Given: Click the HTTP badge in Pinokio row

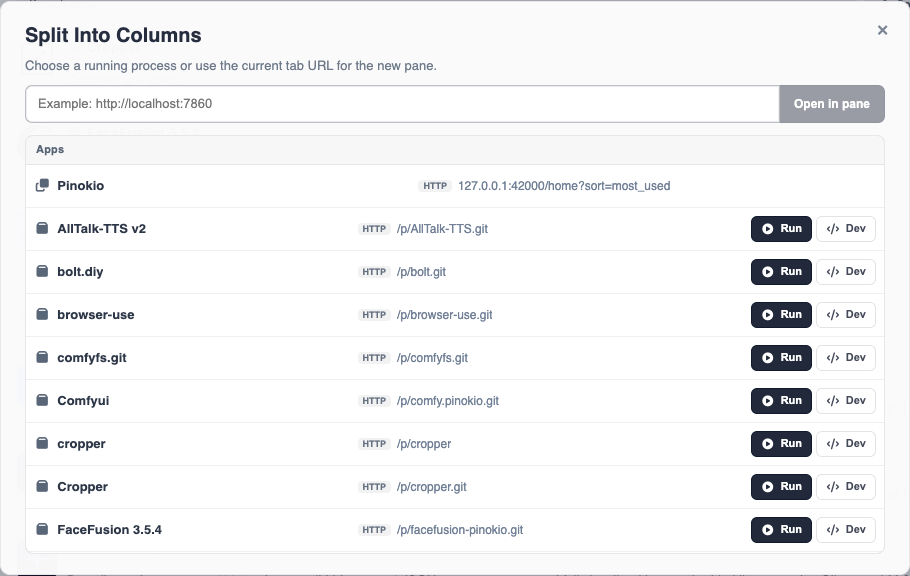Looking at the screenshot, I should pyautogui.click(x=435, y=186).
